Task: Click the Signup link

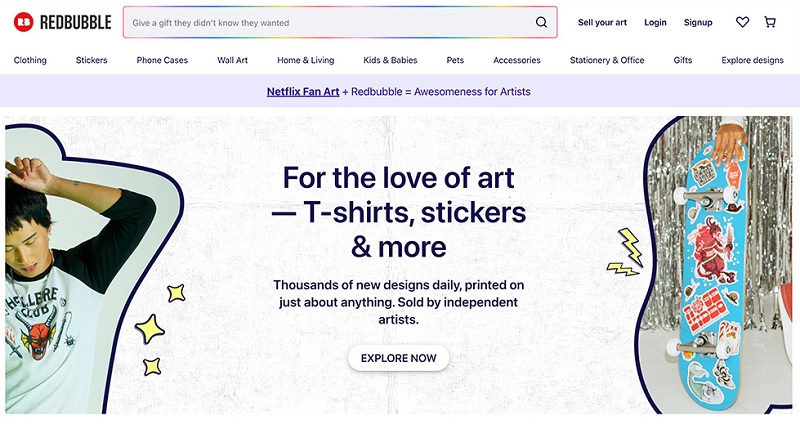Action: pyautogui.click(x=698, y=22)
